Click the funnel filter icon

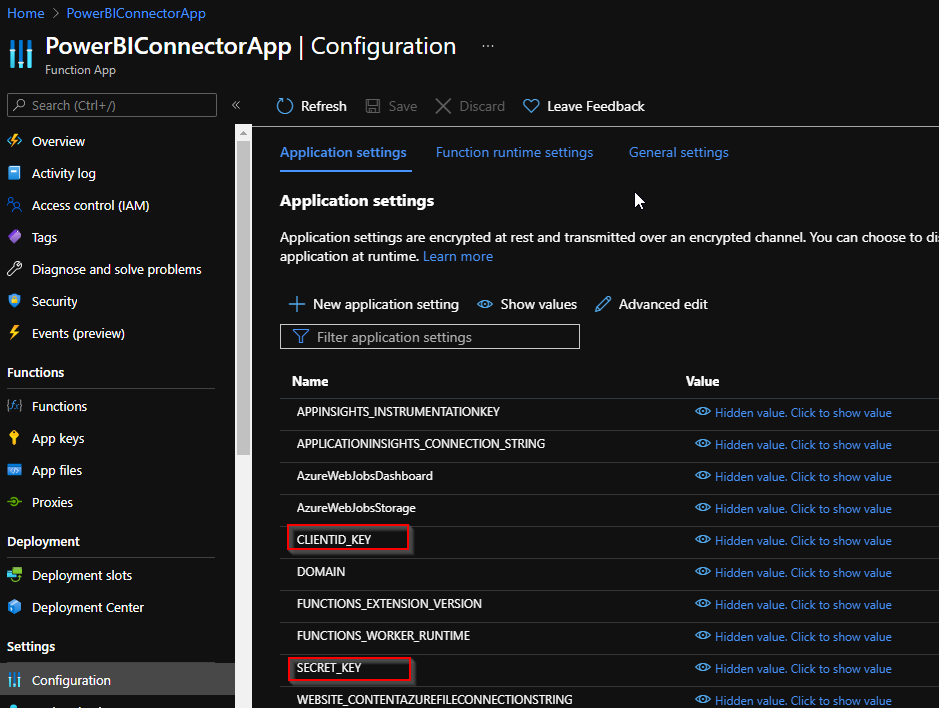tap(301, 337)
